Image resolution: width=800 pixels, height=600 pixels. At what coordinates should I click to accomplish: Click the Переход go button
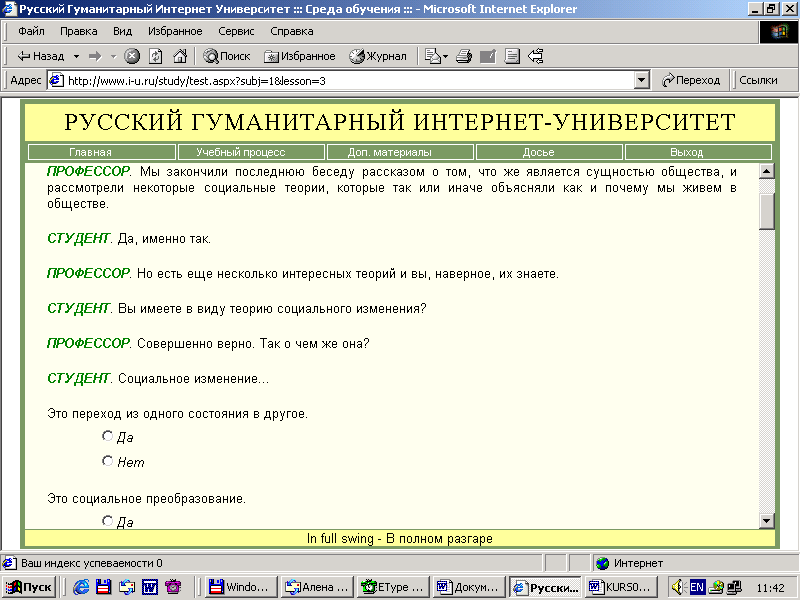[x=690, y=81]
